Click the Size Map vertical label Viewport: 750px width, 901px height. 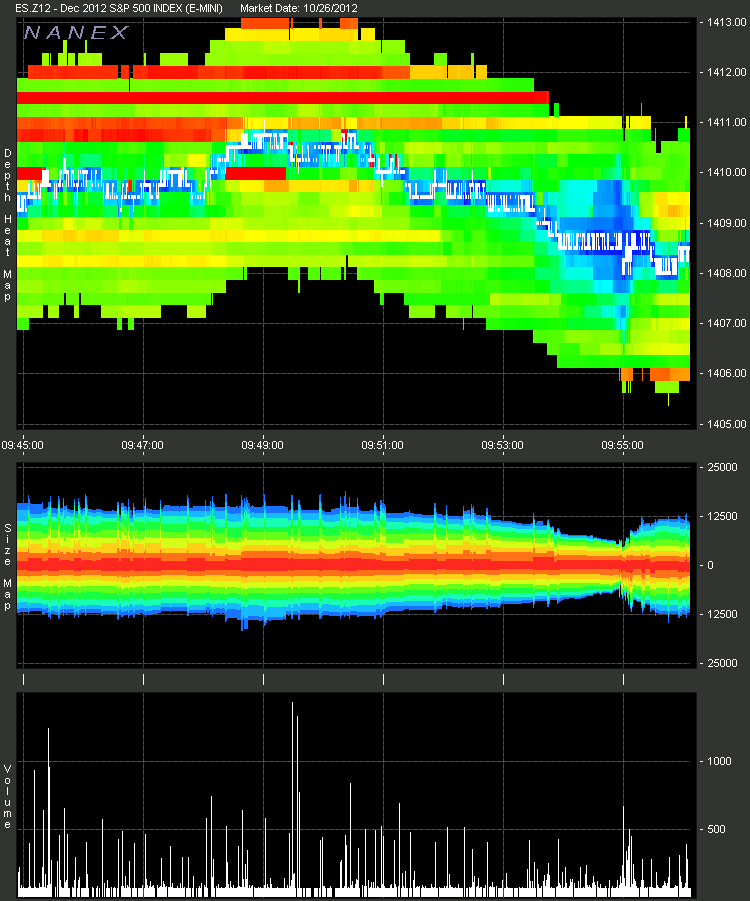click(x=7, y=567)
